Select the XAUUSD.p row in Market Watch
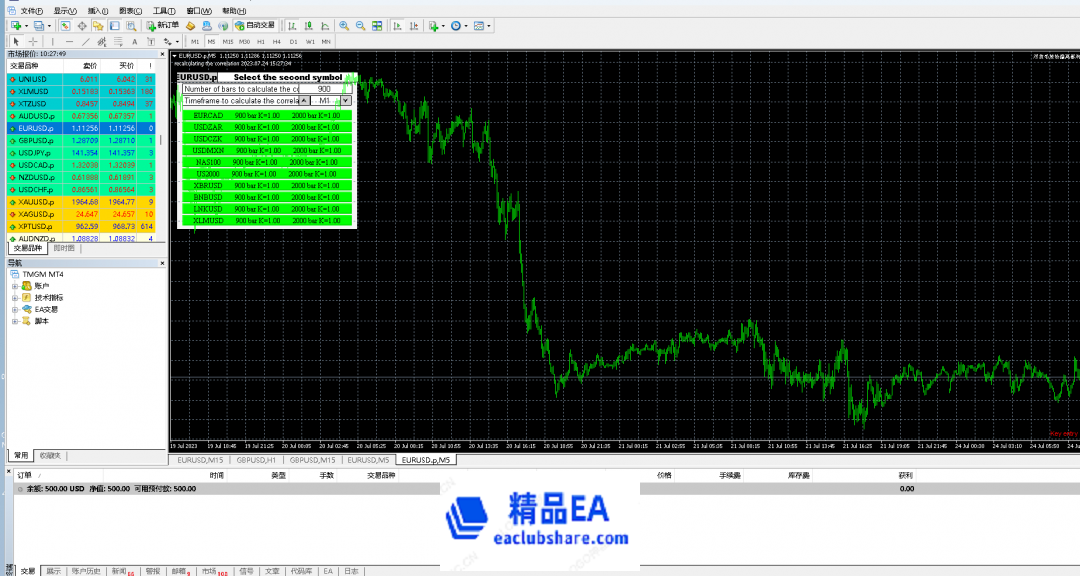1080x576 pixels. tap(35, 202)
